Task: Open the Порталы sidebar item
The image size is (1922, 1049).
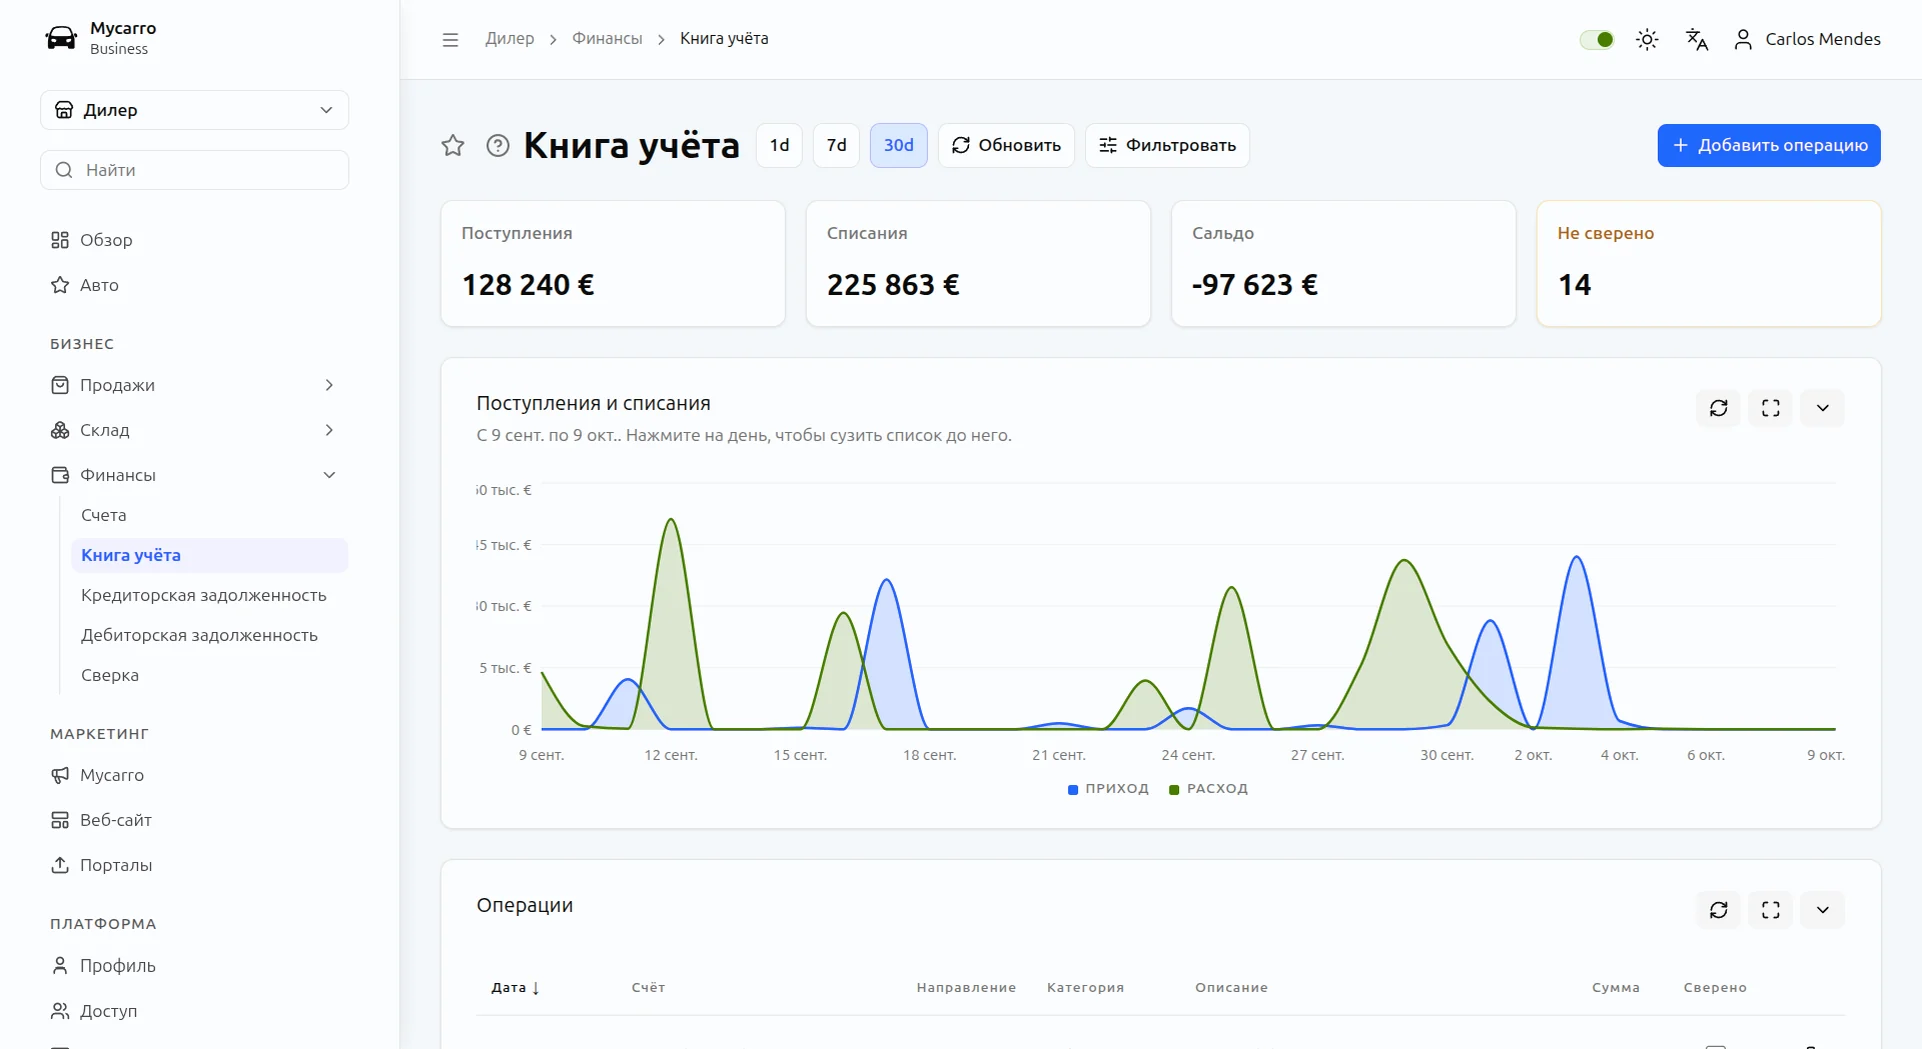Action: pos(195,865)
